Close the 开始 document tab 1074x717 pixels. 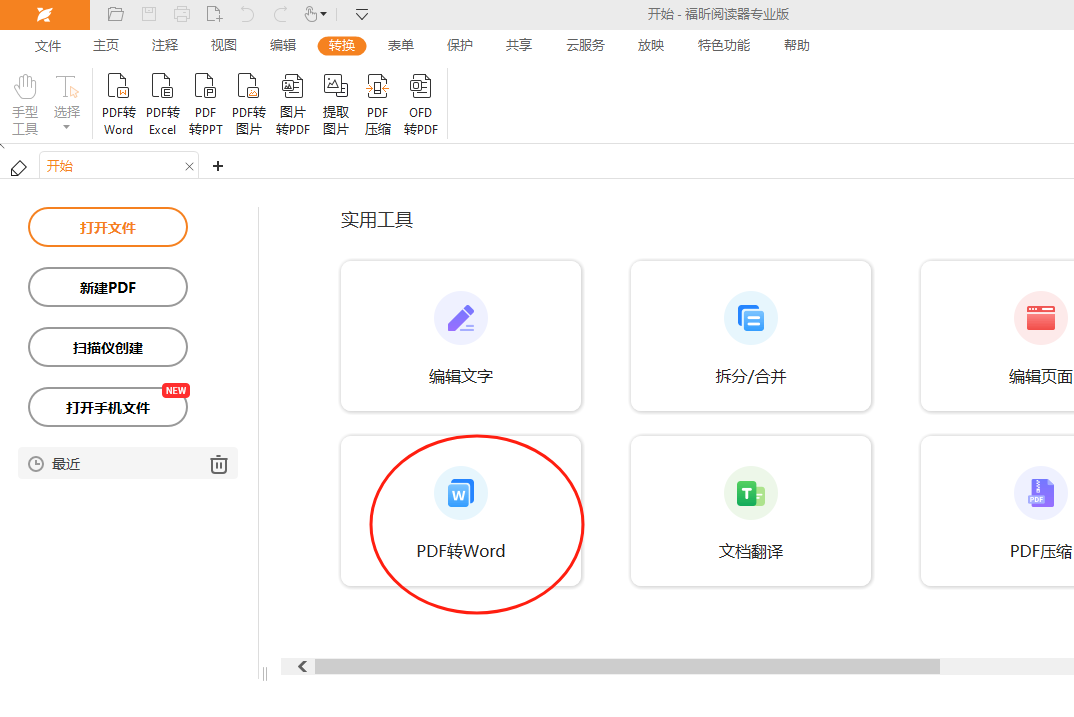[x=189, y=166]
